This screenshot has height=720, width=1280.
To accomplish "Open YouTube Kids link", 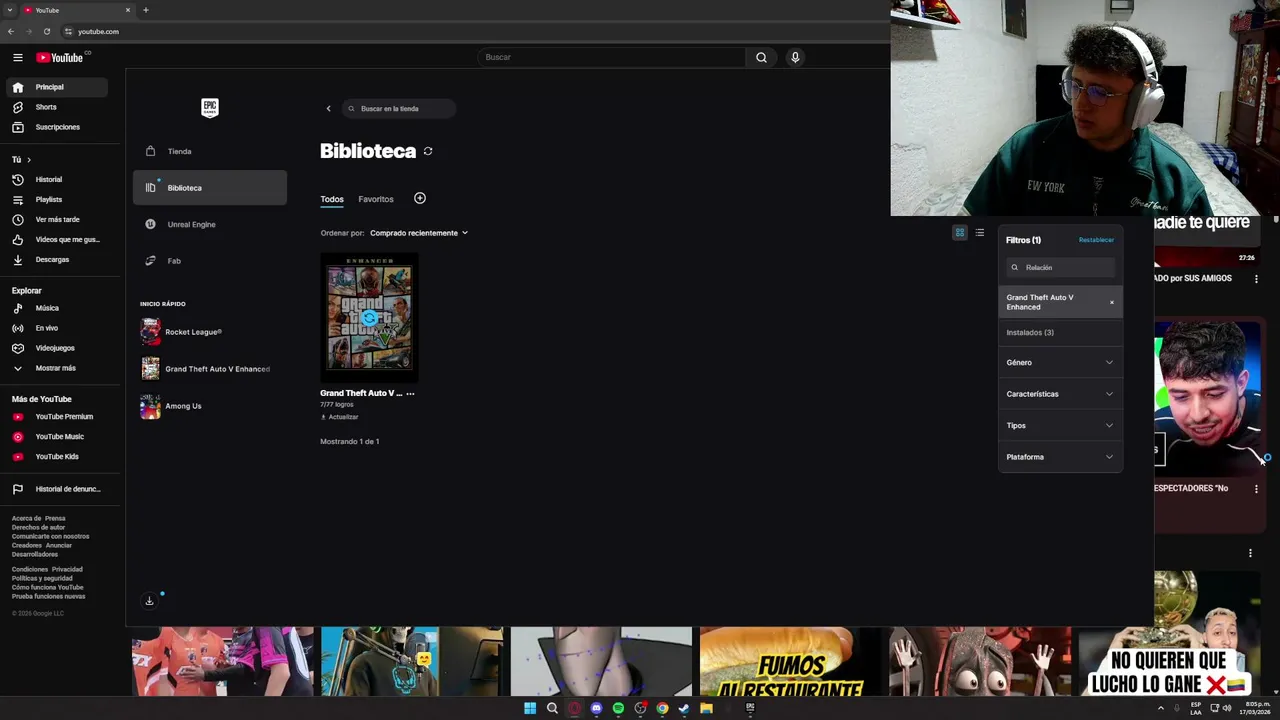I will click(56, 457).
